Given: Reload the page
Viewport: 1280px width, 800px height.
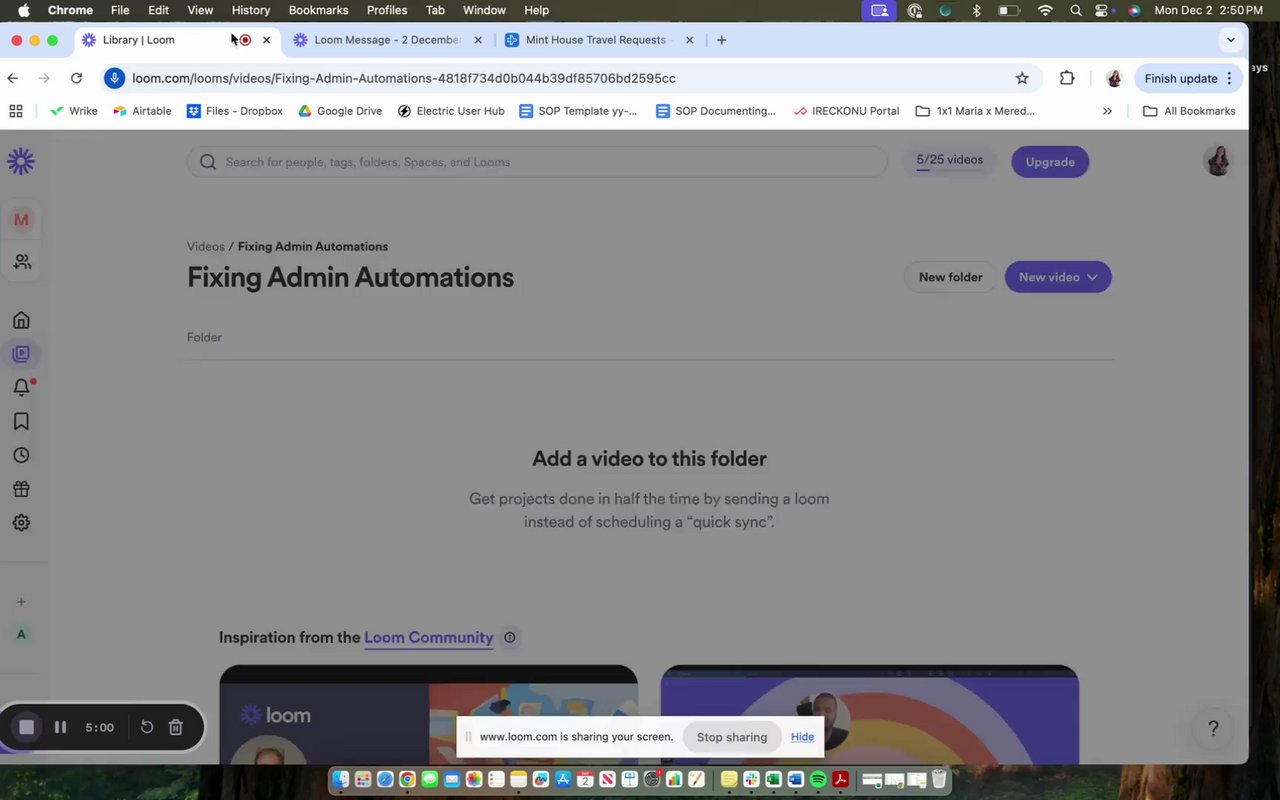Looking at the screenshot, I should click(76, 78).
